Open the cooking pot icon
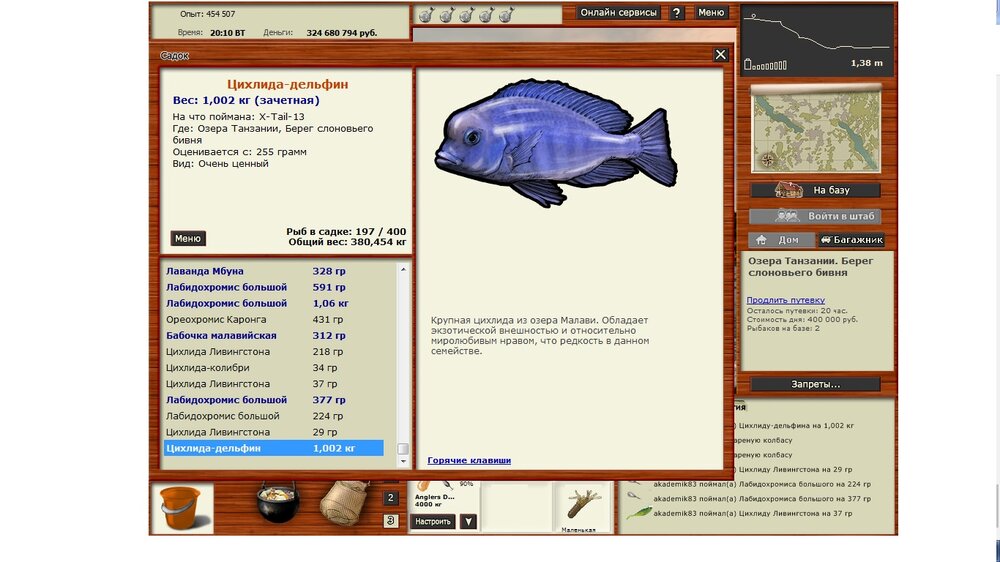1000x562 pixels. [x=277, y=503]
